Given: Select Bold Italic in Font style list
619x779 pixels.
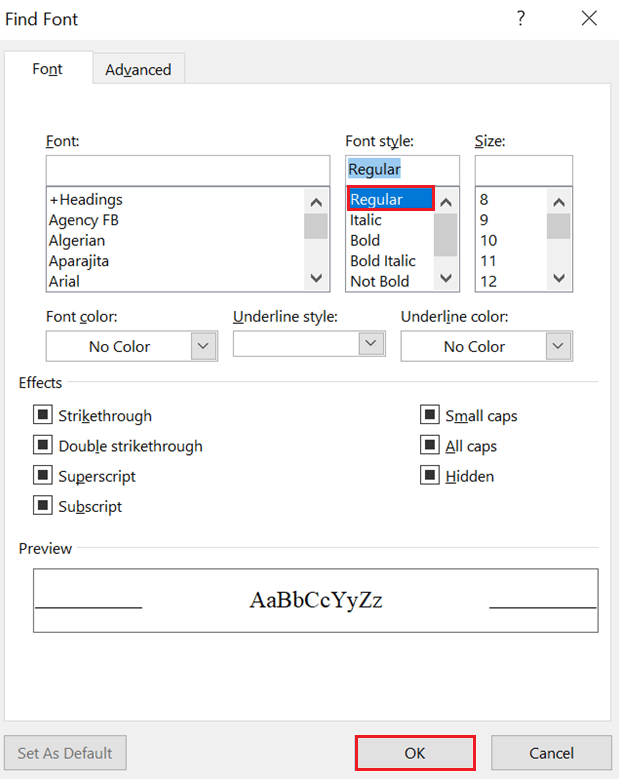Looking at the screenshot, I should [383, 261].
